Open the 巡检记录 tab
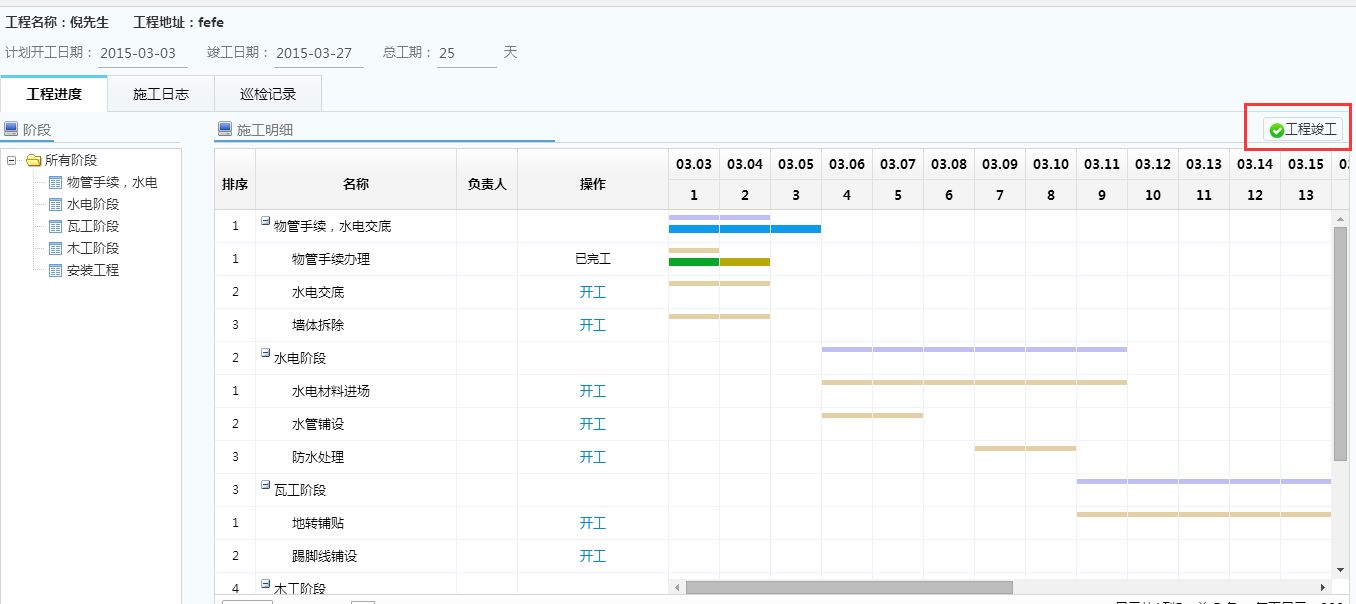 (x=268, y=94)
